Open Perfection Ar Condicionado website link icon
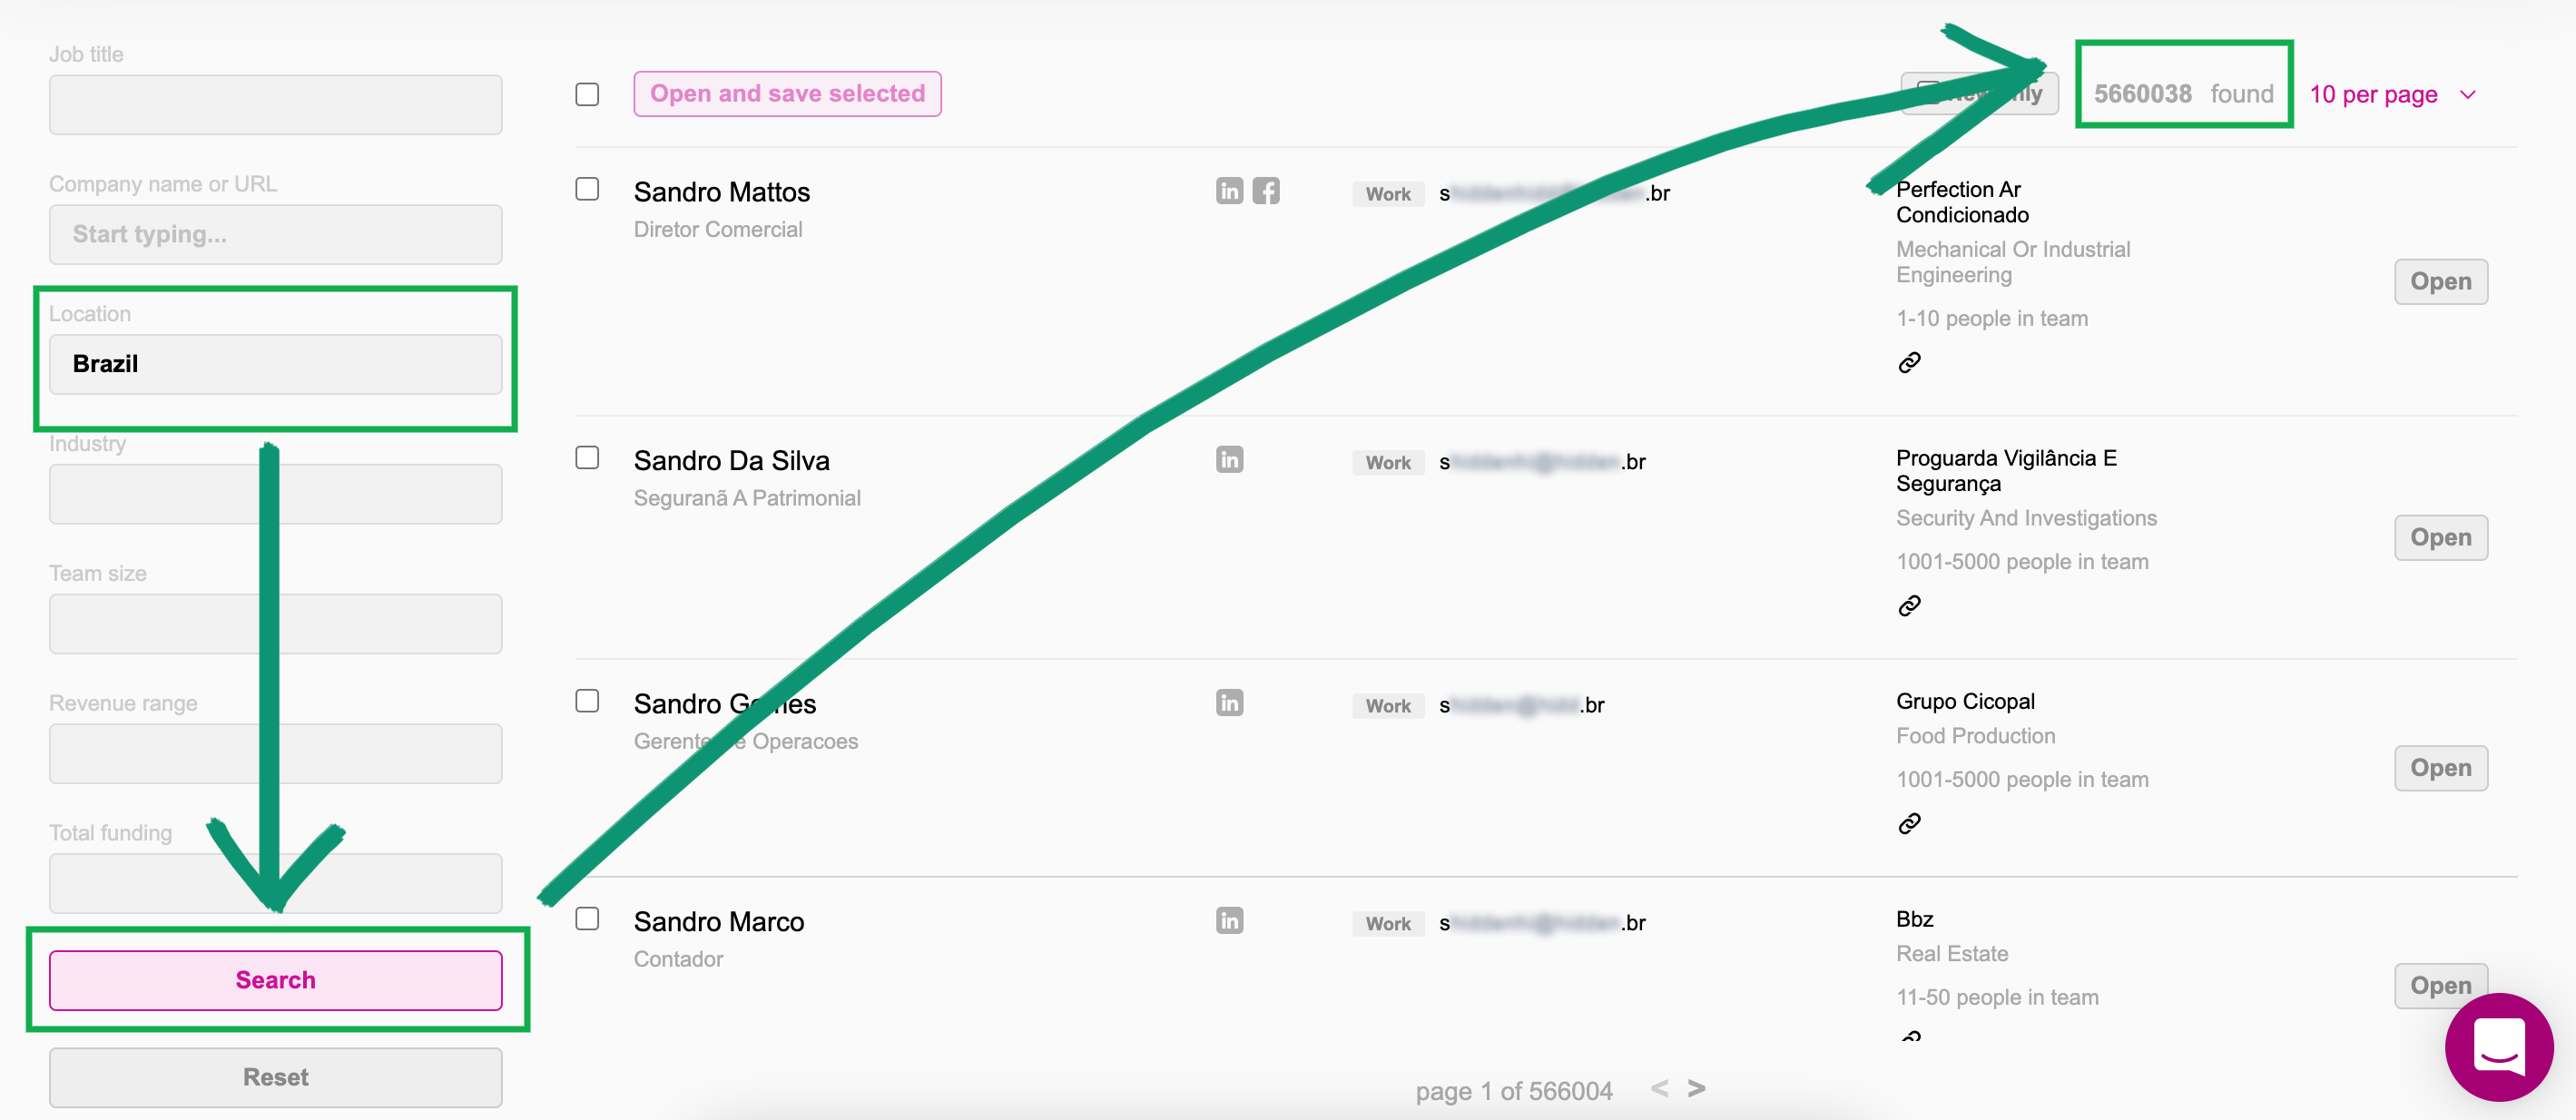Viewport: 2576px width, 1120px height. [1909, 363]
